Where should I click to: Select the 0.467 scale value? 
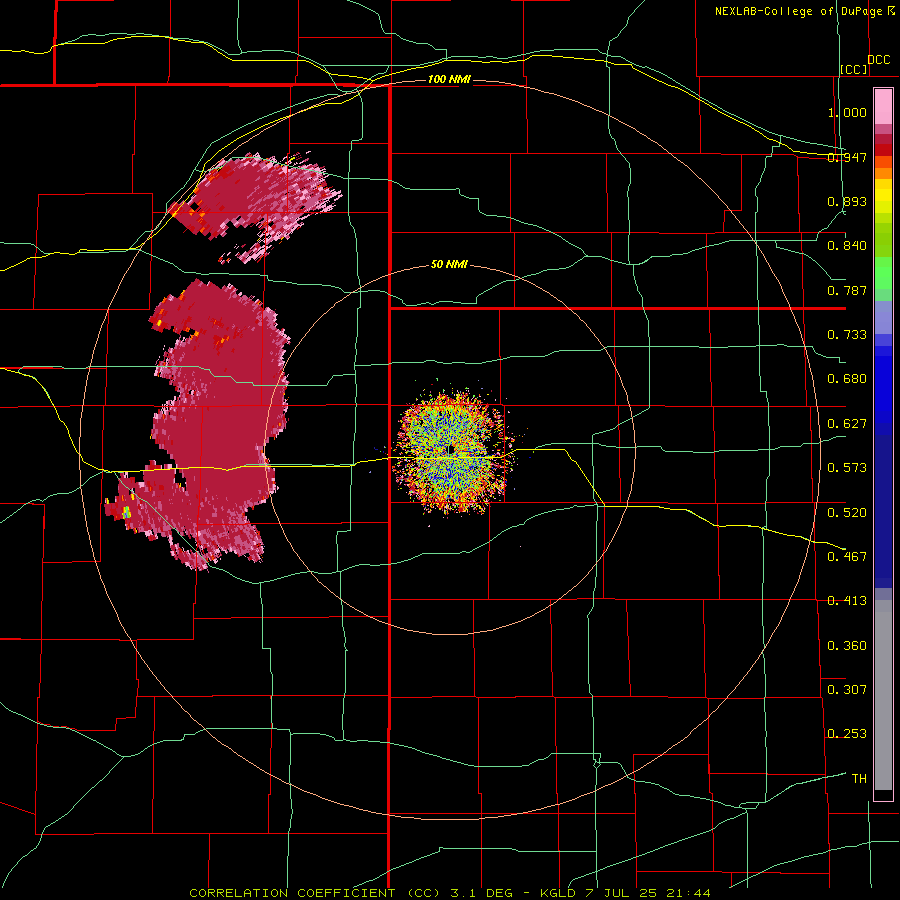[847, 556]
